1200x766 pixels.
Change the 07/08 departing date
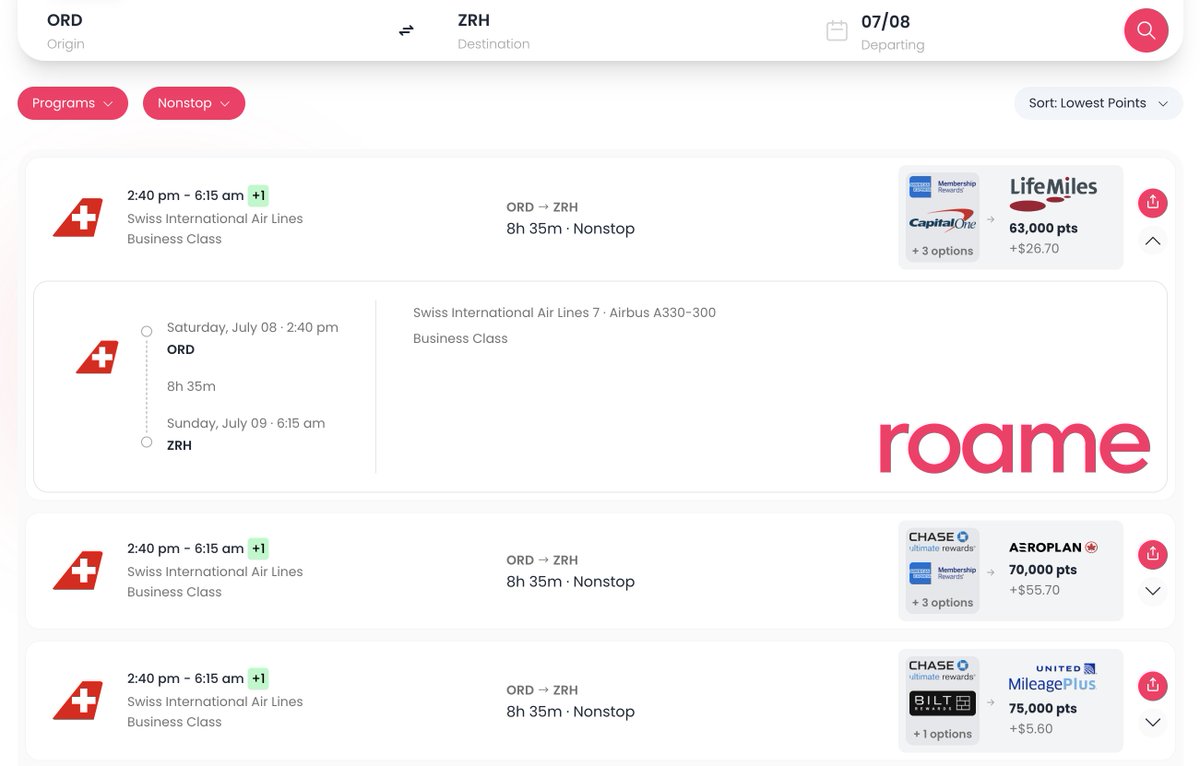pos(886,21)
